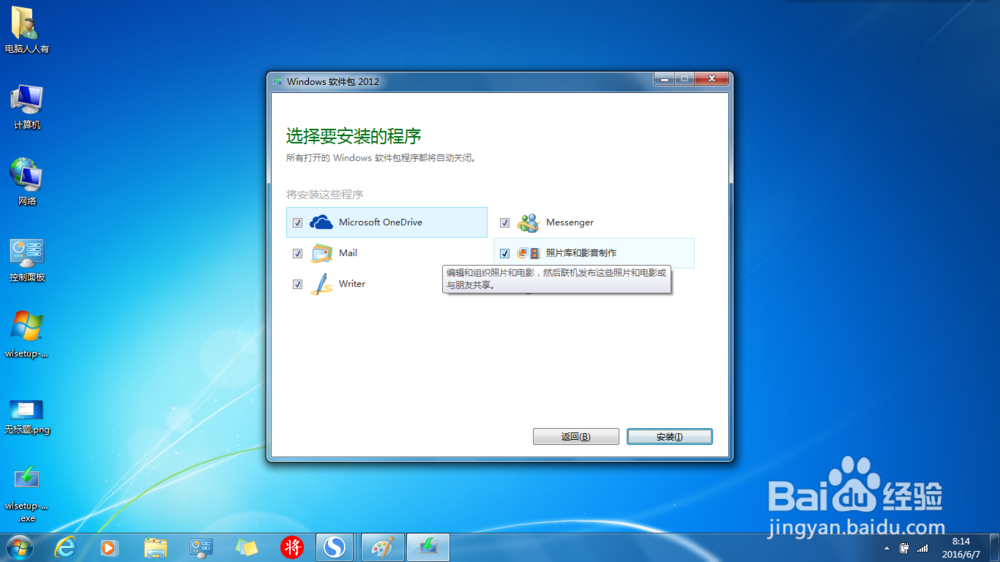Screen dimensions: 1000x562
Task: Click the red 将 taskbar icon
Action: (x=292, y=547)
